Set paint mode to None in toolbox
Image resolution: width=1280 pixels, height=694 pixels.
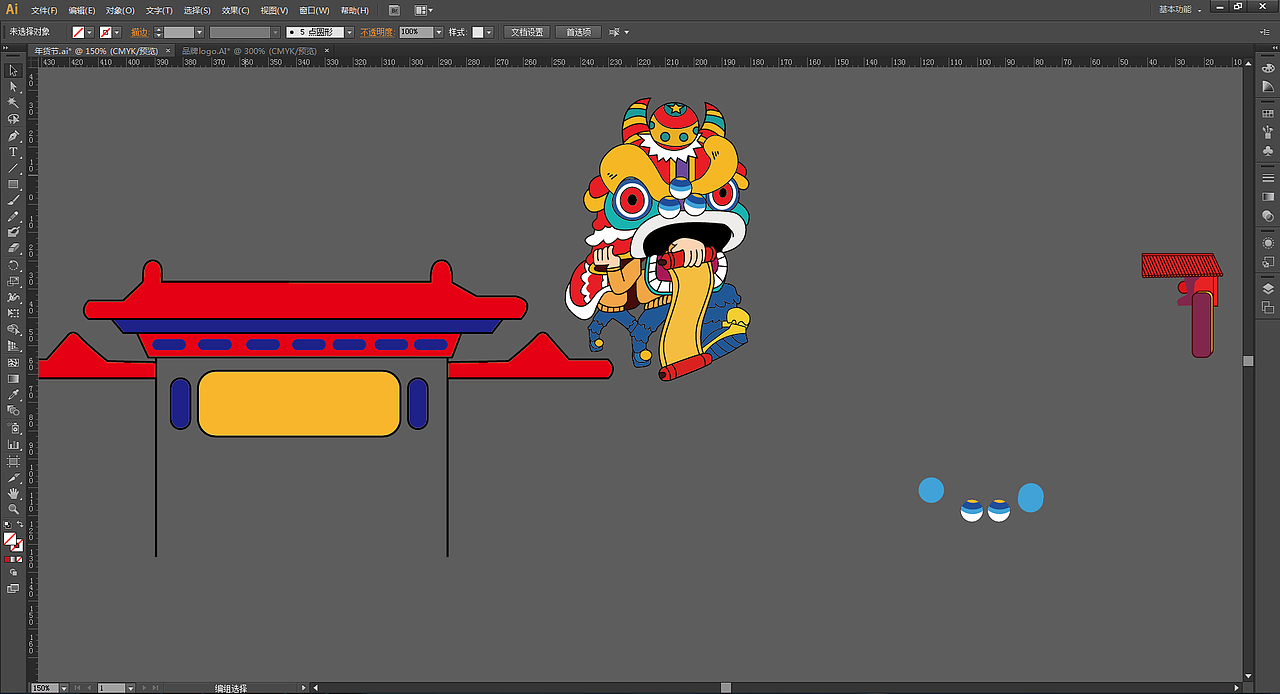[x=20, y=560]
